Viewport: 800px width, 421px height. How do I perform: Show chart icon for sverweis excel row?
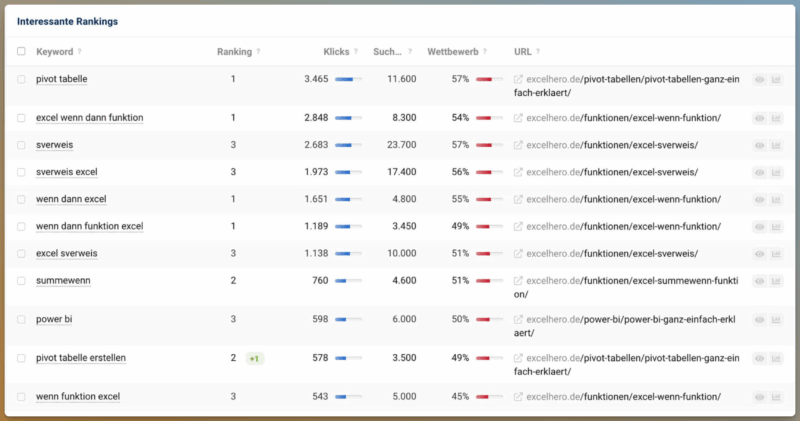776,172
